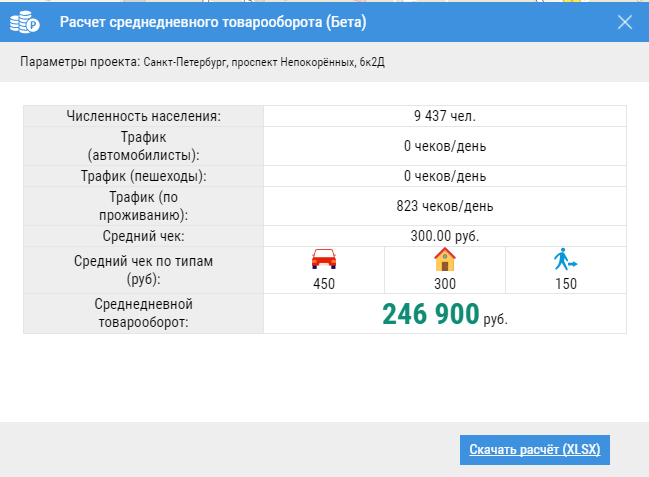Click the population value 9 437 чел.
This screenshot has width=649, height=477.
pos(444,116)
